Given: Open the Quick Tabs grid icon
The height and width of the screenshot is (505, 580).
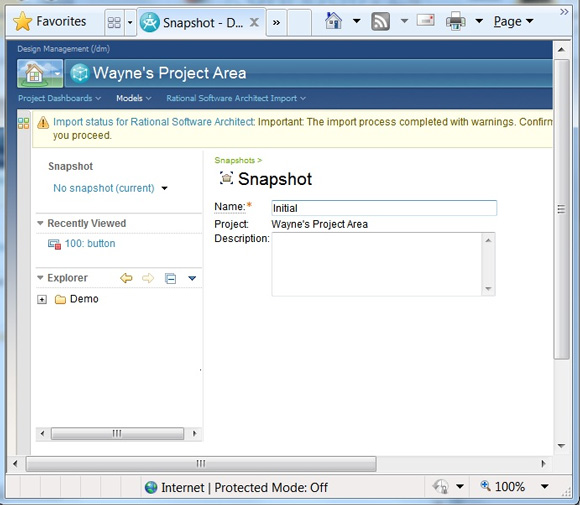Looking at the screenshot, I should (x=114, y=23).
